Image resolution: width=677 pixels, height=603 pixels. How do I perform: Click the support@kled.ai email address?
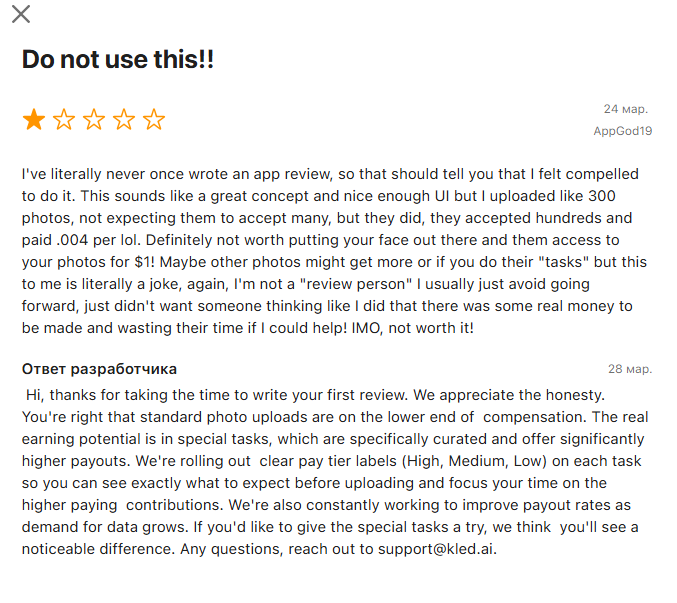pos(437,549)
